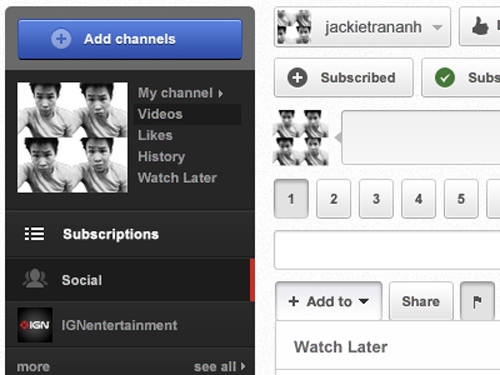
Task: Click the Social people icon
Action: pyautogui.click(x=35, y=278)
